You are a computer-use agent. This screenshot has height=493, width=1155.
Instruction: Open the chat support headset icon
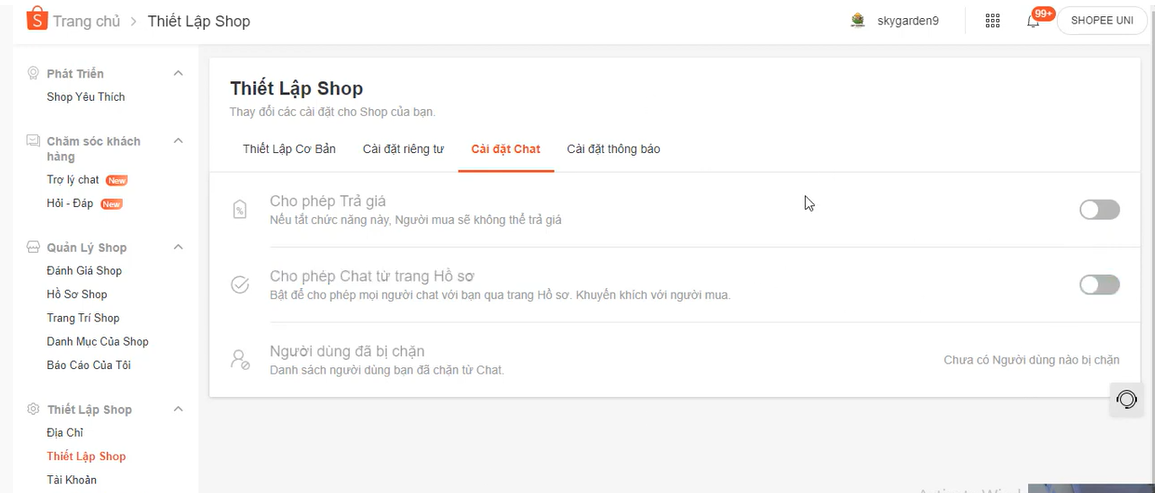[x=1126, y=400]
